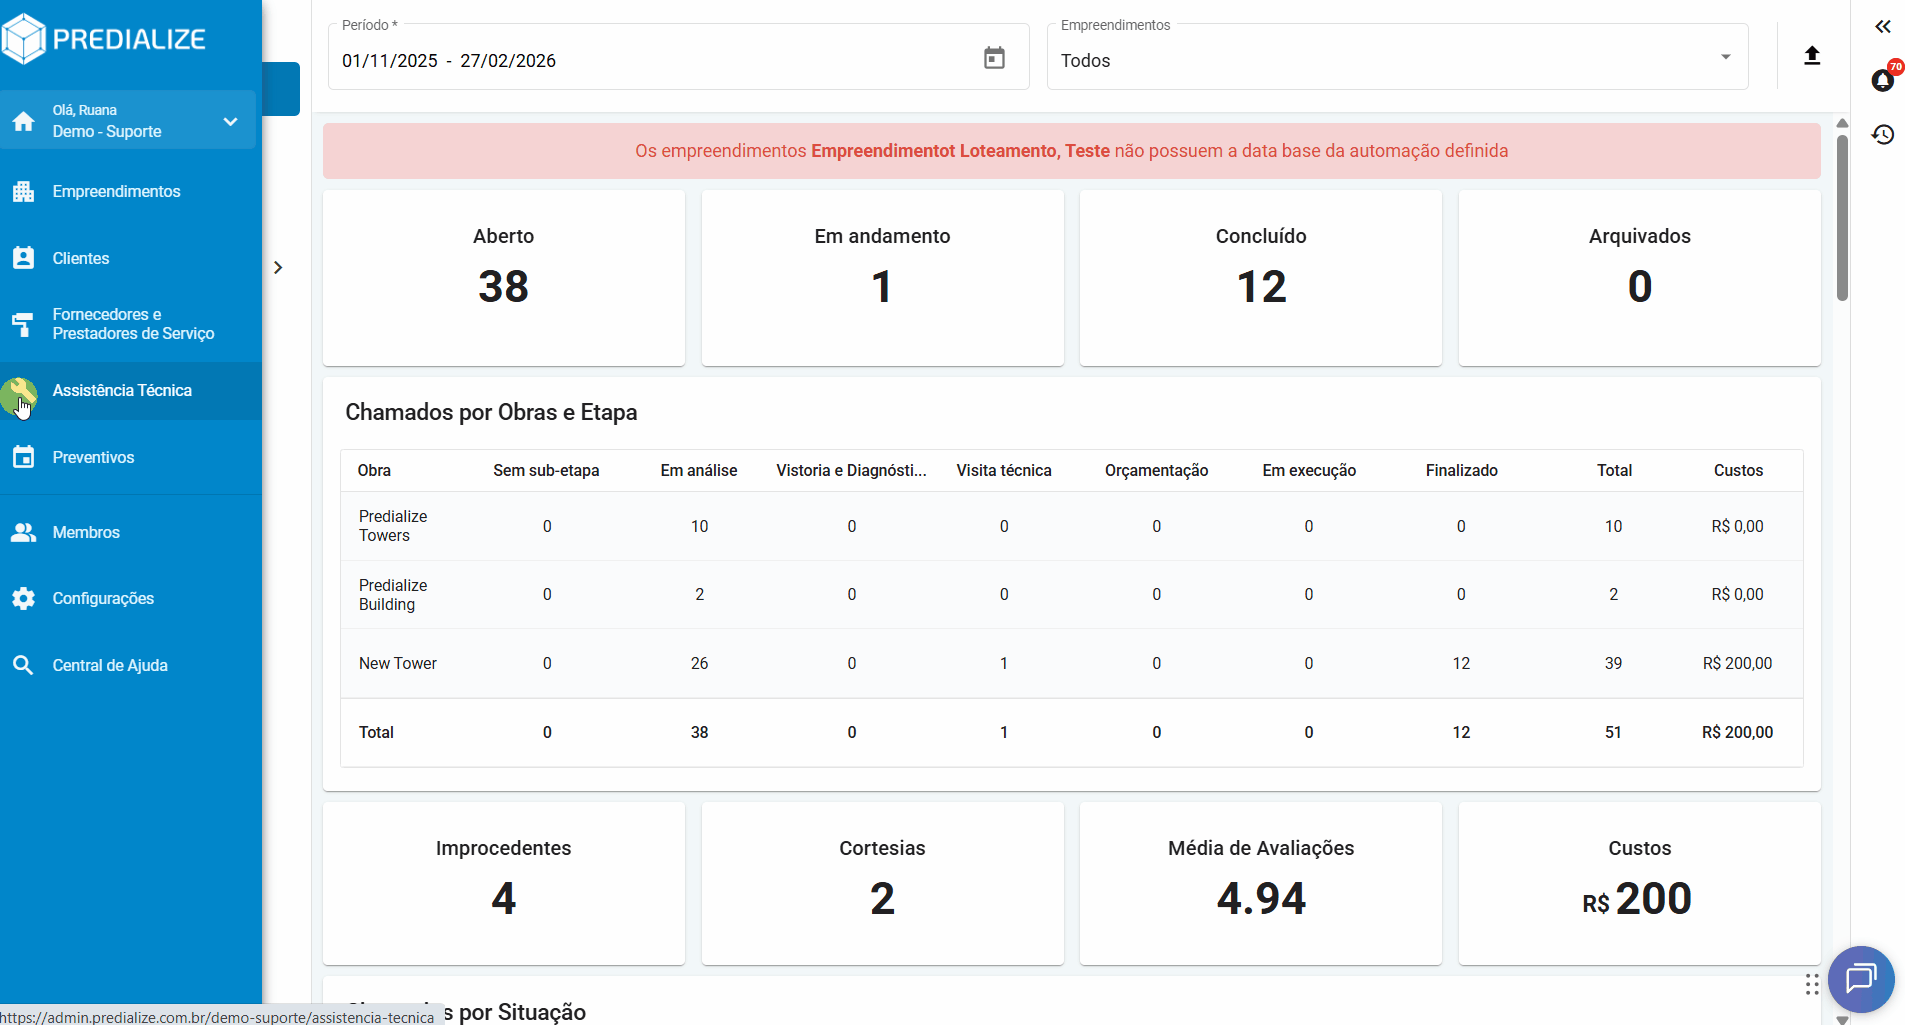This screenshot has width=1905, height=1025.
Task: Open Configurações settings
Action: [x=103, y=598]
